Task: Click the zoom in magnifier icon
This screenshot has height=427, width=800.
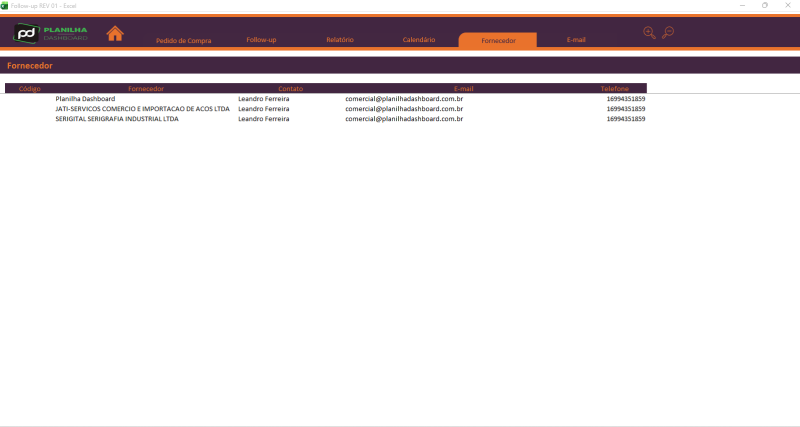Action: tap(649, 33)
